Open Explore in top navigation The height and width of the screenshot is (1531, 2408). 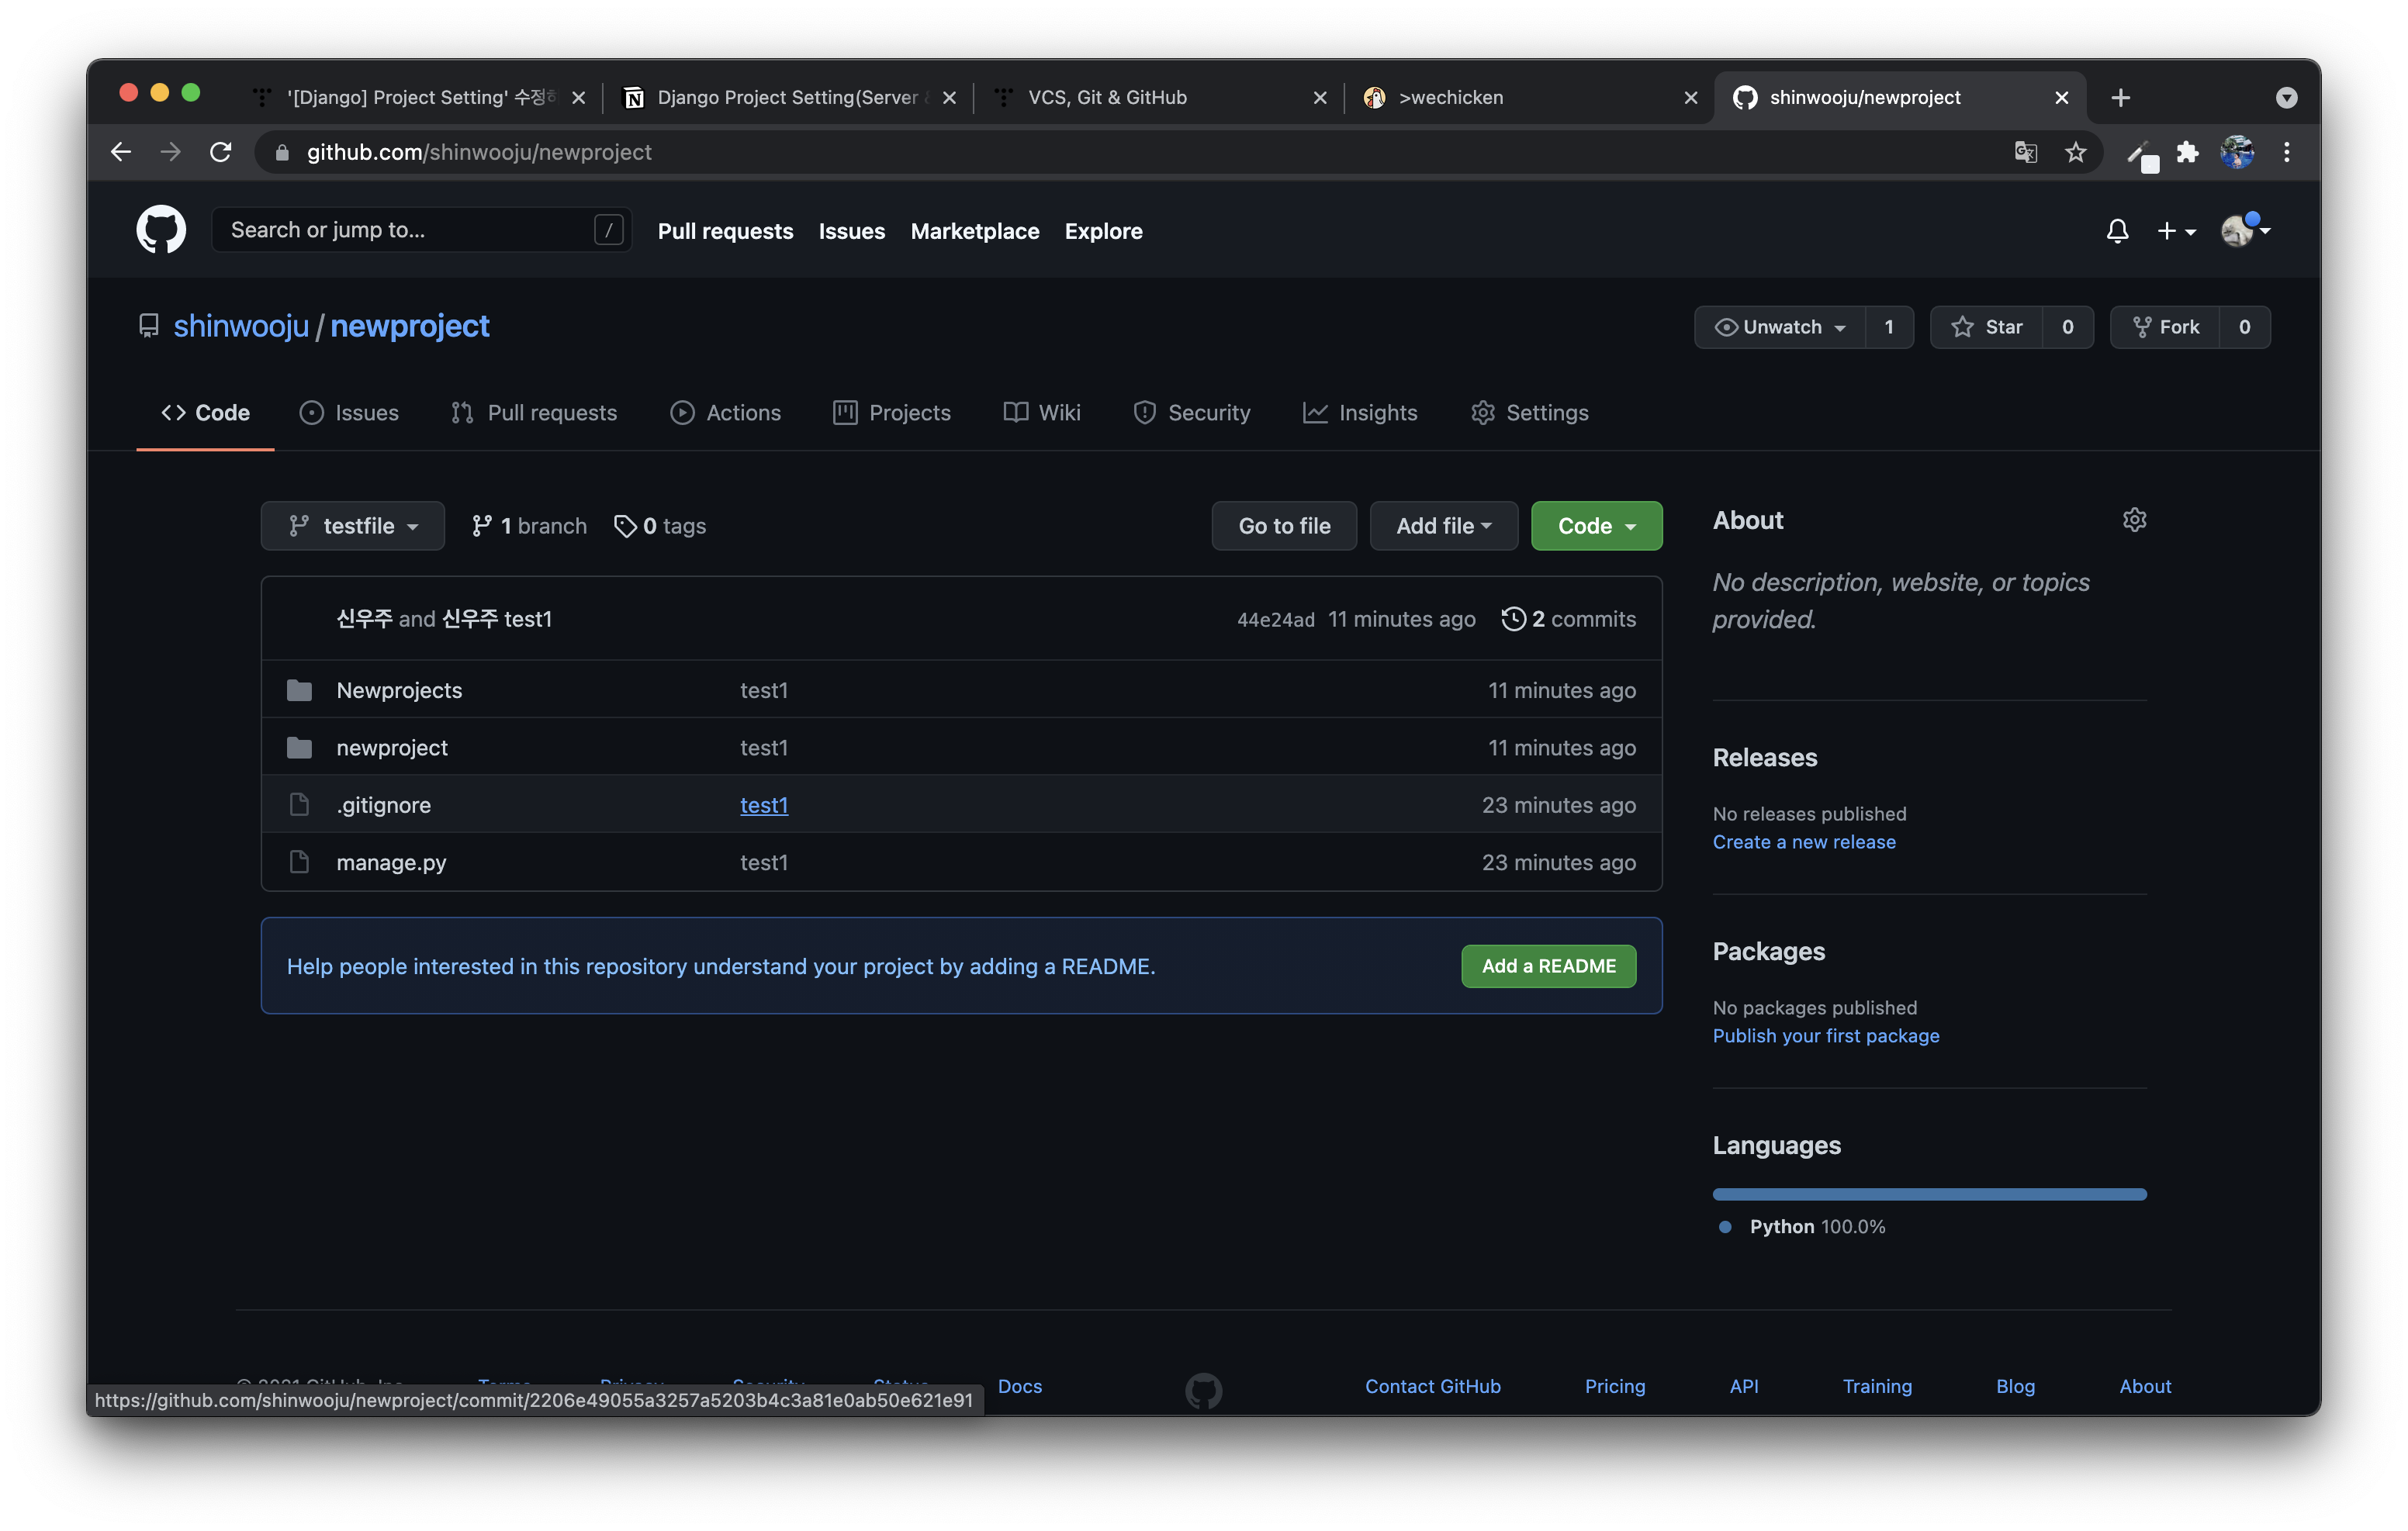(1103, 231)
